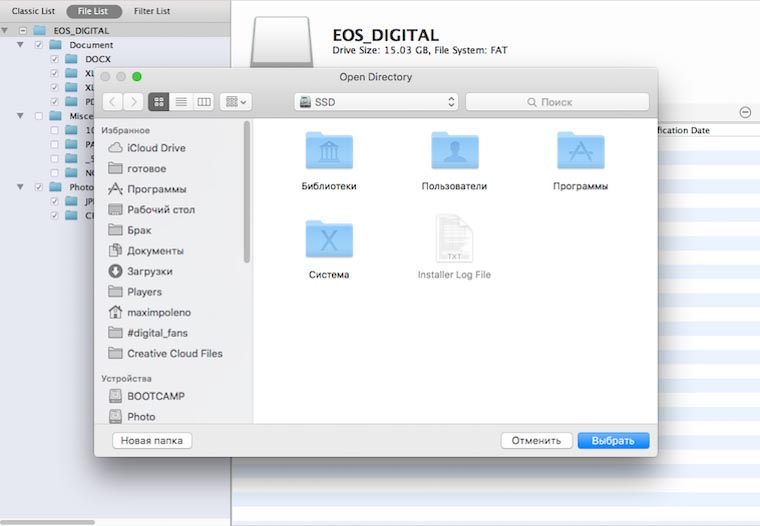Click the sidebar vertical scrollbar
This screenshot has height=526, width=760.
tap(247, 192)
